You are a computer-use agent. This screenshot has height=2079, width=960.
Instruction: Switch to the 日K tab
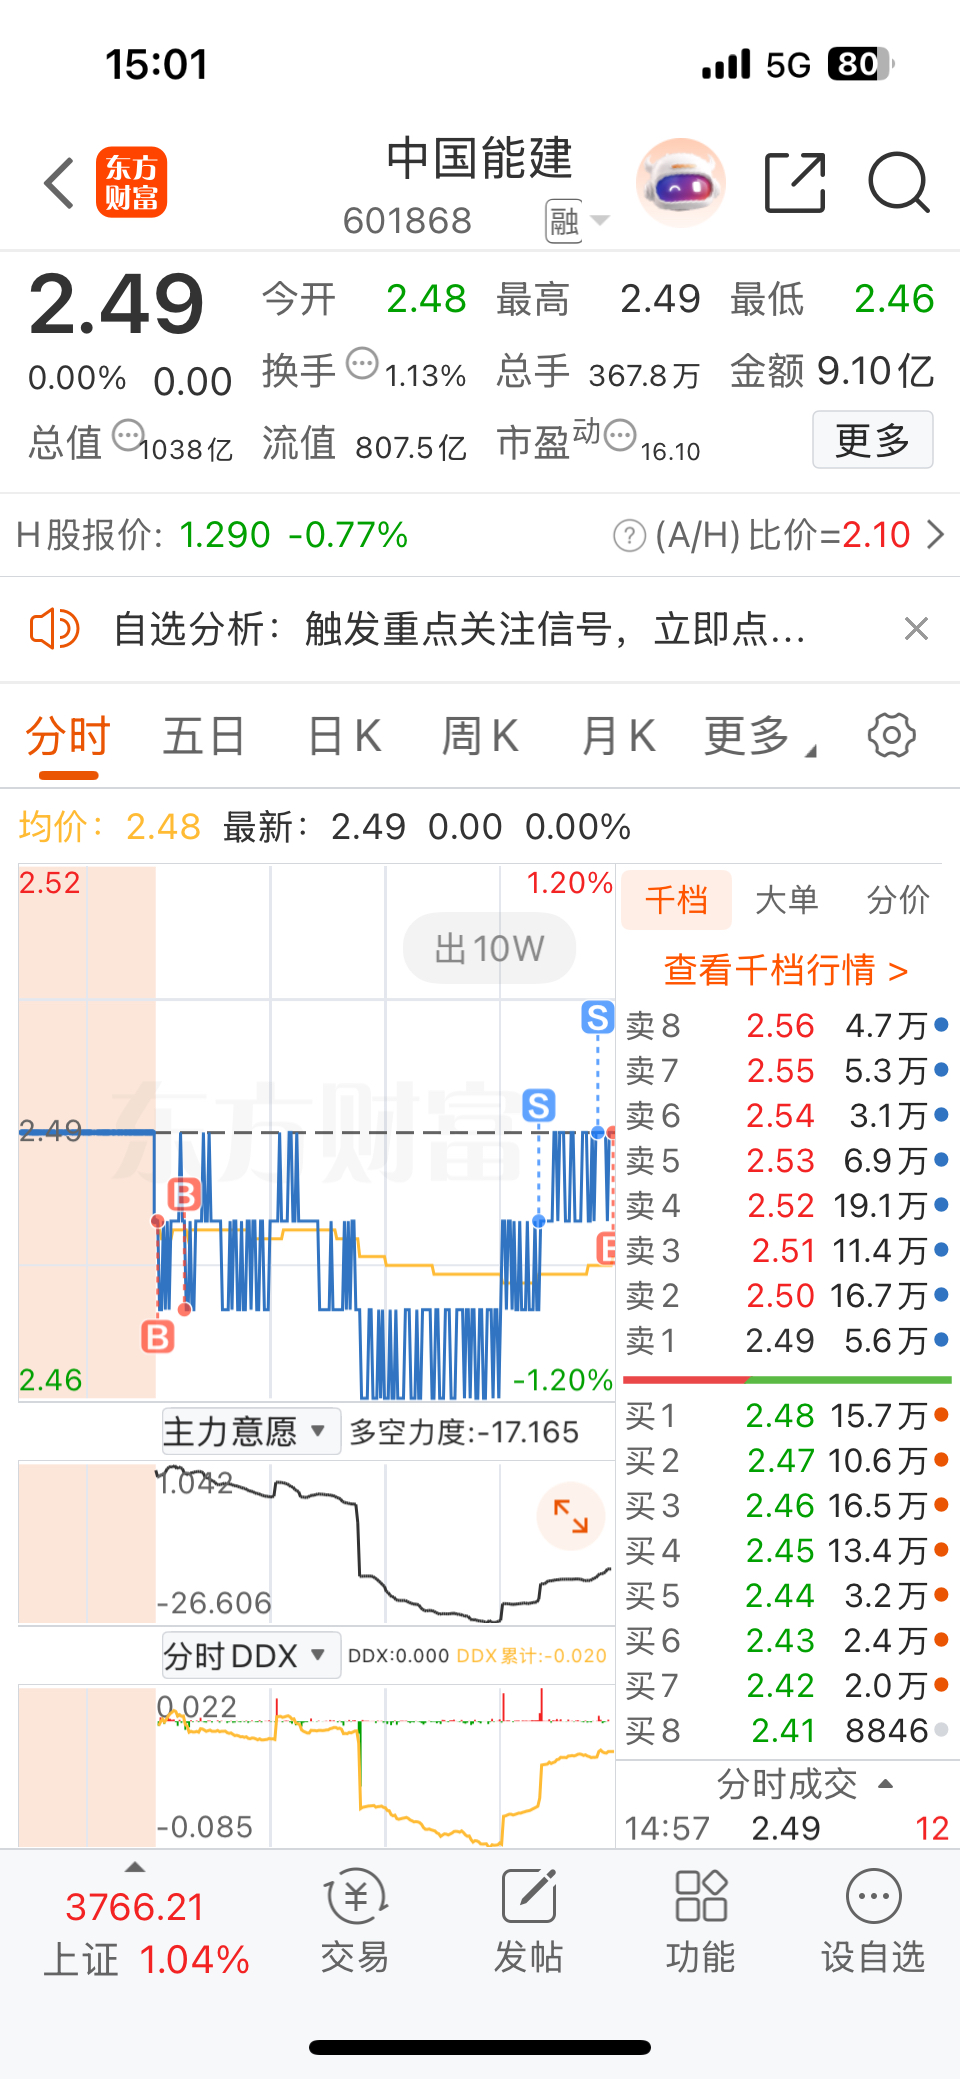pyautogui.click(x=344, y=737)
